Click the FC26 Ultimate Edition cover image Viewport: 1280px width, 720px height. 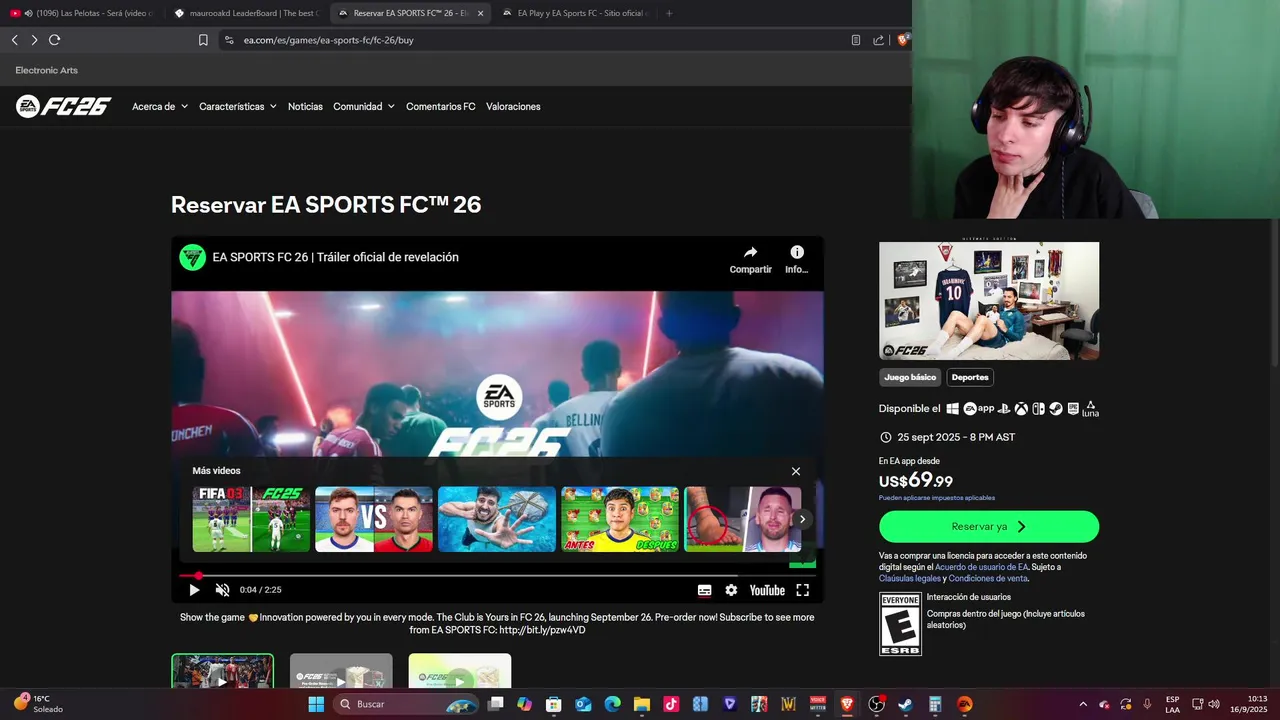click(x=989, y=300)
